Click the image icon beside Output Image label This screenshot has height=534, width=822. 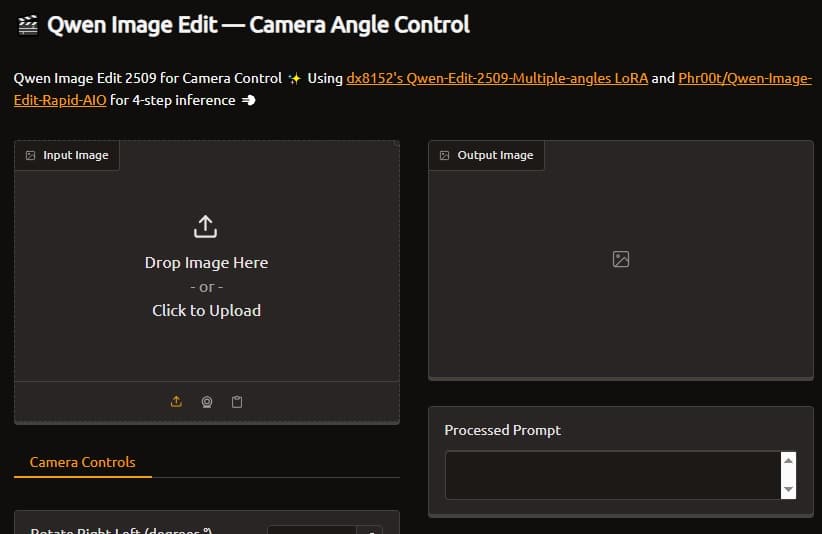point(445,156)
